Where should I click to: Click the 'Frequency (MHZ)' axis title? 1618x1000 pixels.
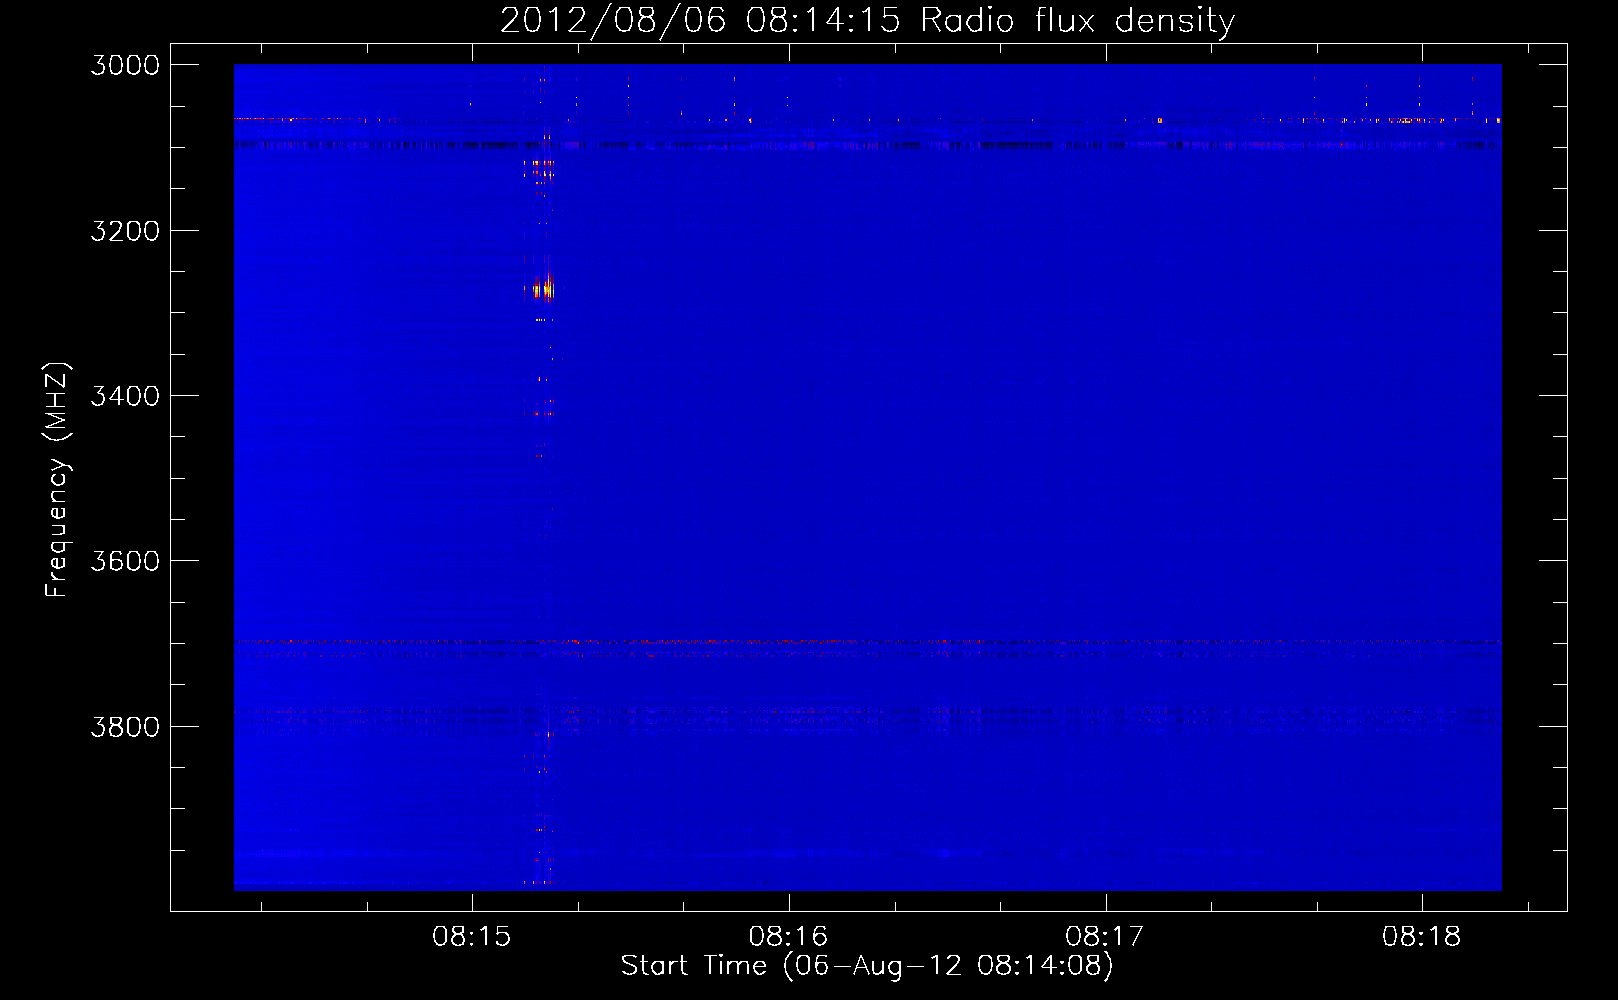pyautogui.click(x=57, y=480)
